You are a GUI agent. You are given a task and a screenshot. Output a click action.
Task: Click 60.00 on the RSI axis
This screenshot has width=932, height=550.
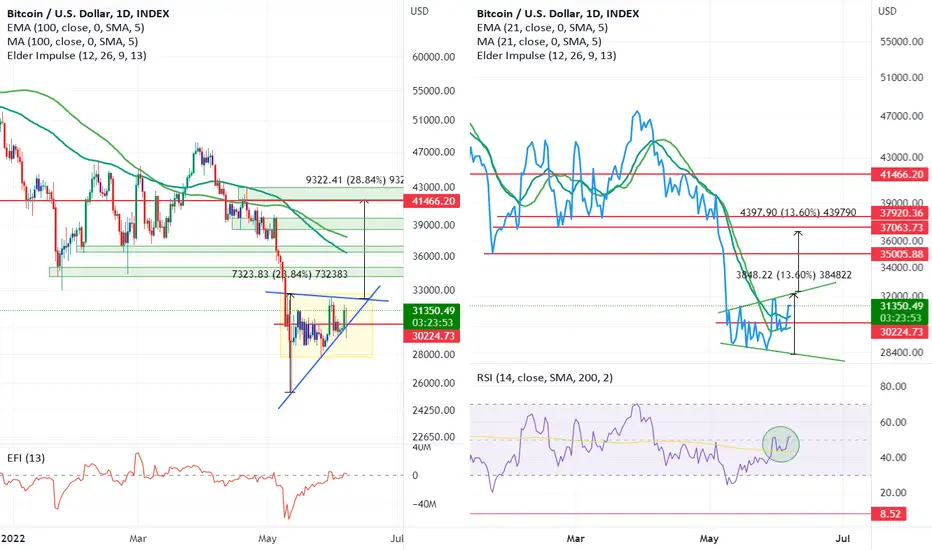tap(893, 422)
